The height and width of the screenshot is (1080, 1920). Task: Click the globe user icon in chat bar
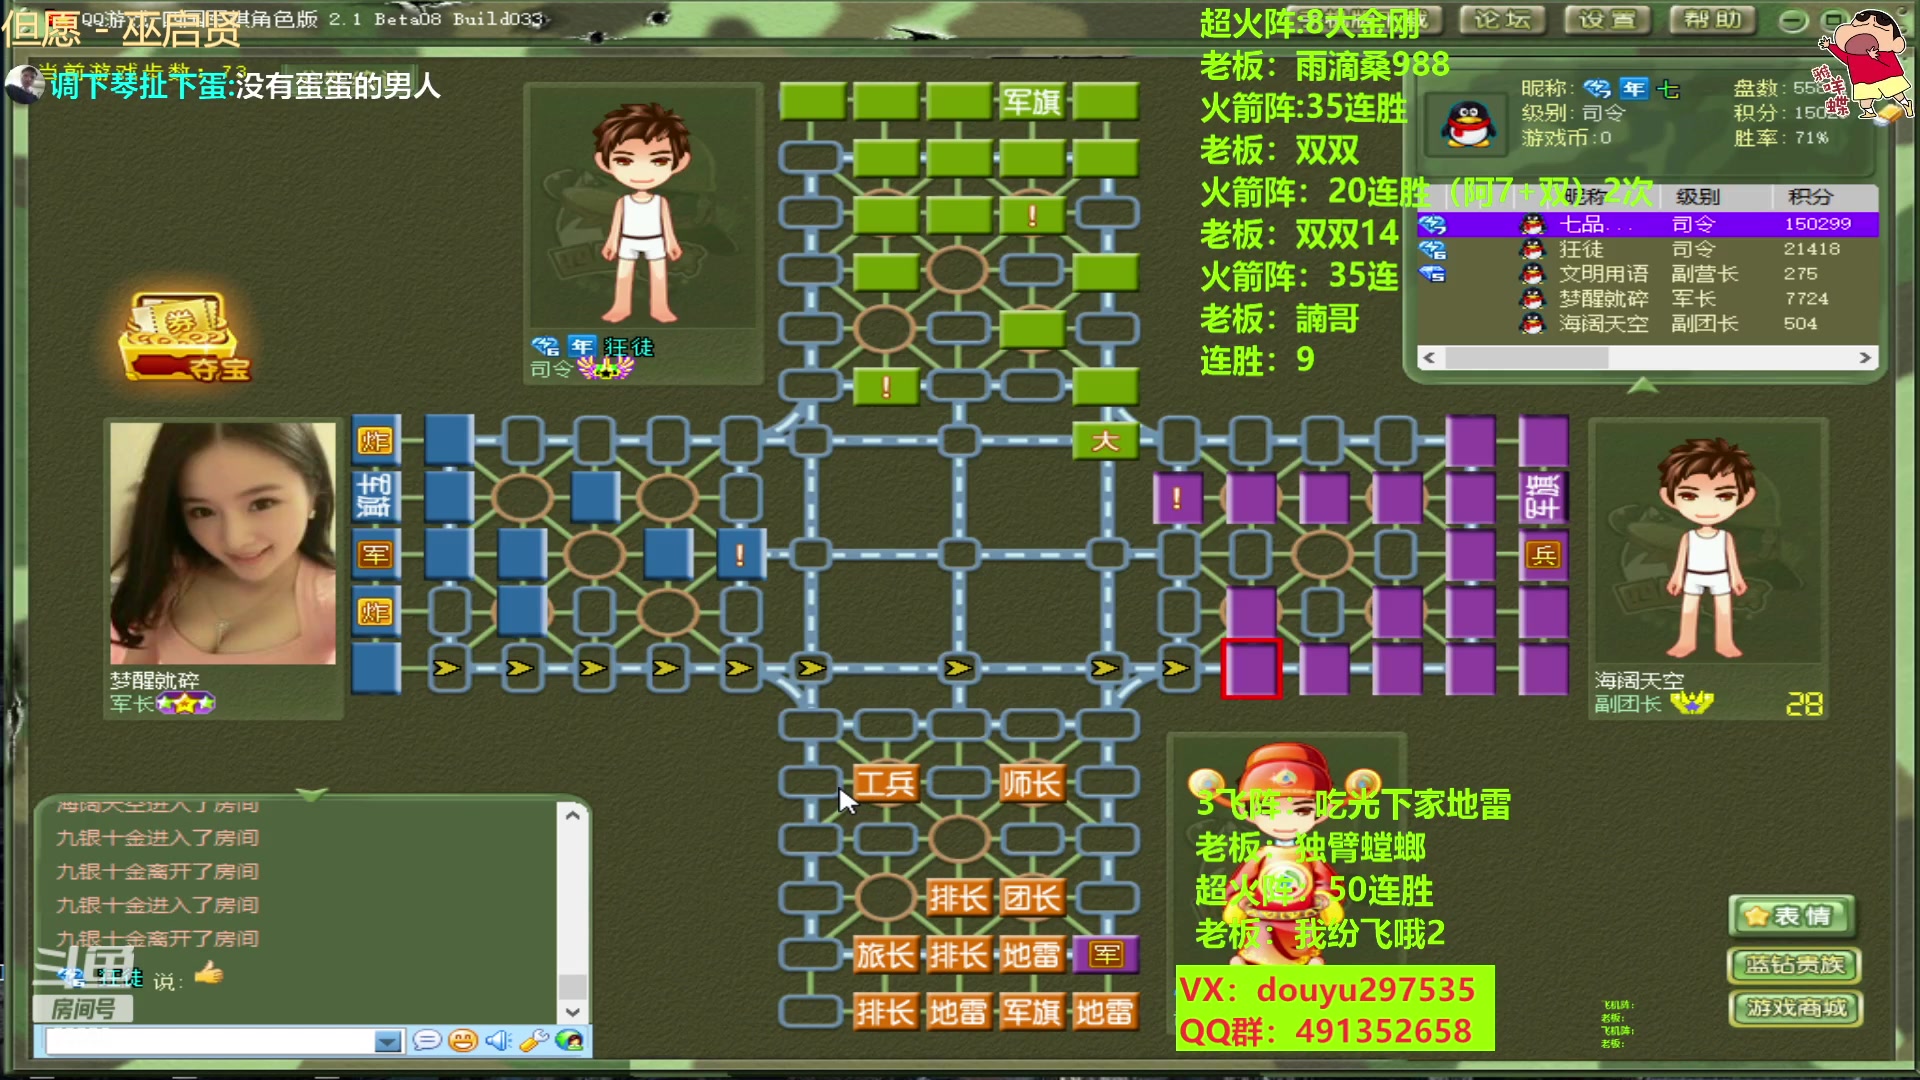pos(569,1041)
